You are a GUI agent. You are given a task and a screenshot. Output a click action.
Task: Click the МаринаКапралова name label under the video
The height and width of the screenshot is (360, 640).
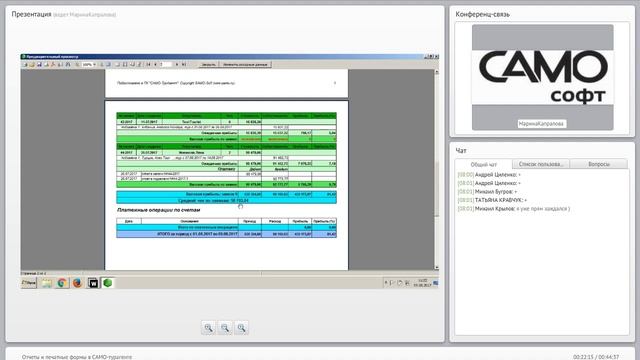(541, 123)
